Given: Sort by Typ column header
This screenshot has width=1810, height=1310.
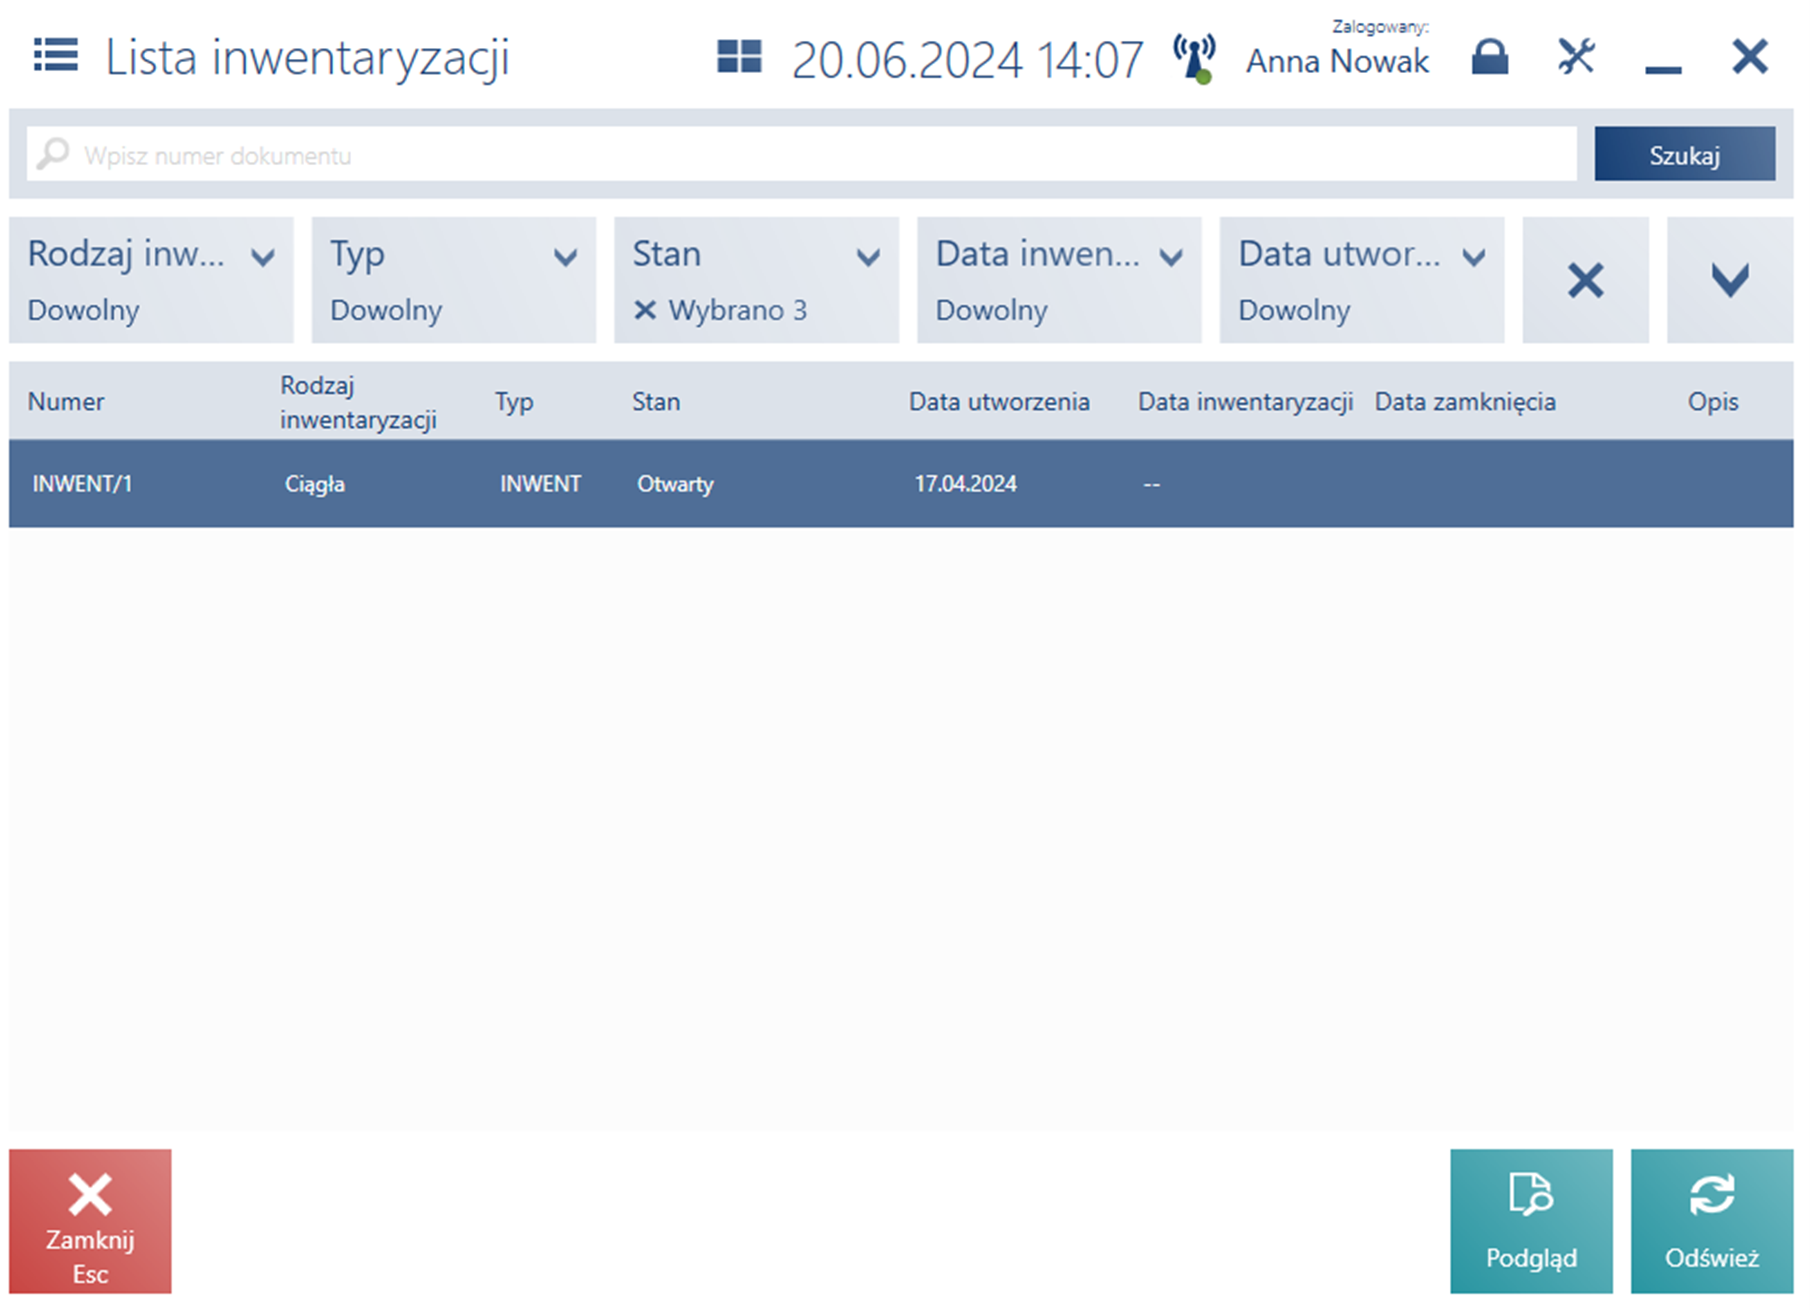Looking at the screenshot, I should click(x=514, y=402).
